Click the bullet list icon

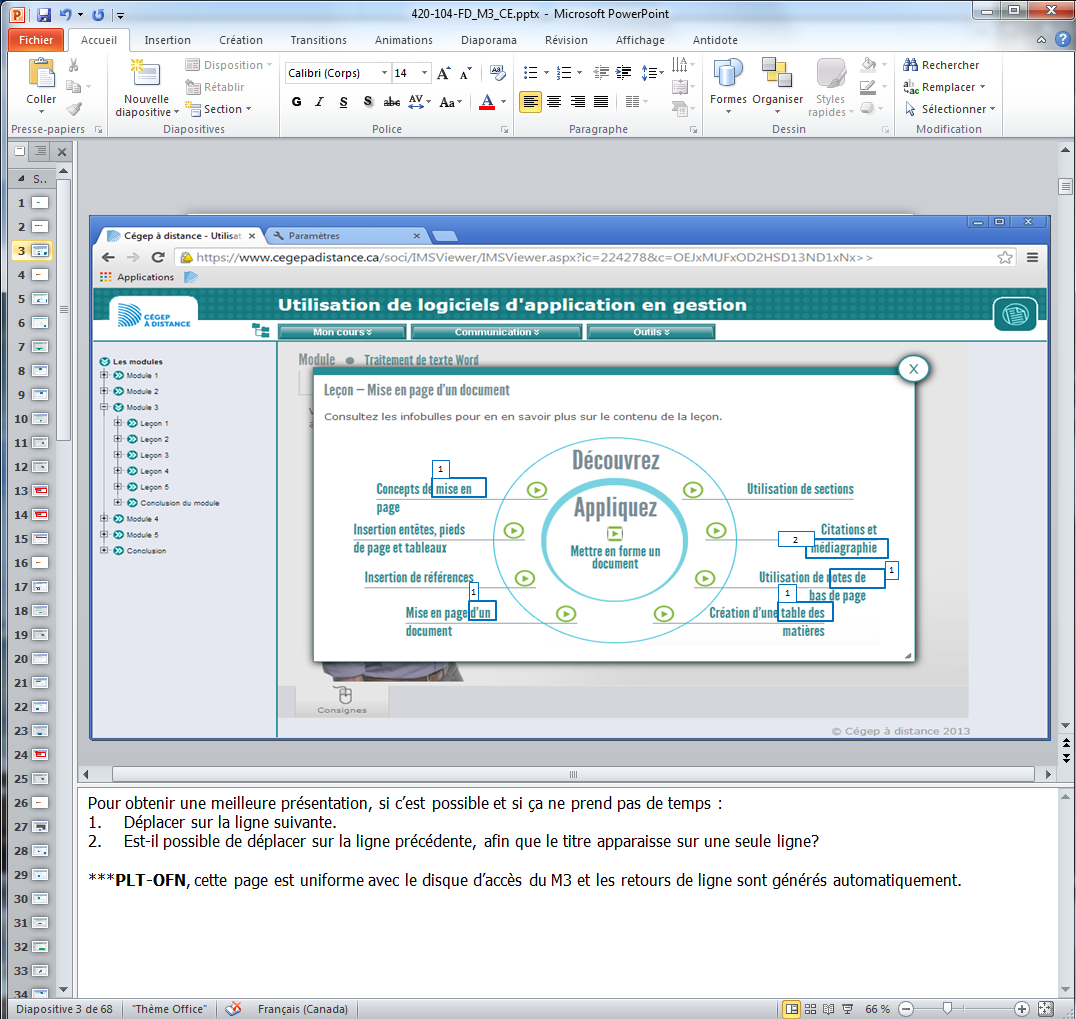(531, 73)
